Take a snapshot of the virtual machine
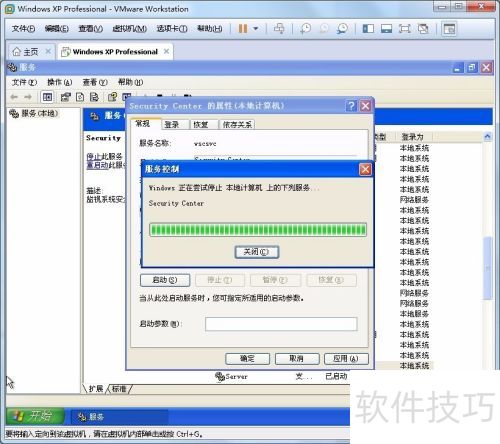 (x=305, y=29)
